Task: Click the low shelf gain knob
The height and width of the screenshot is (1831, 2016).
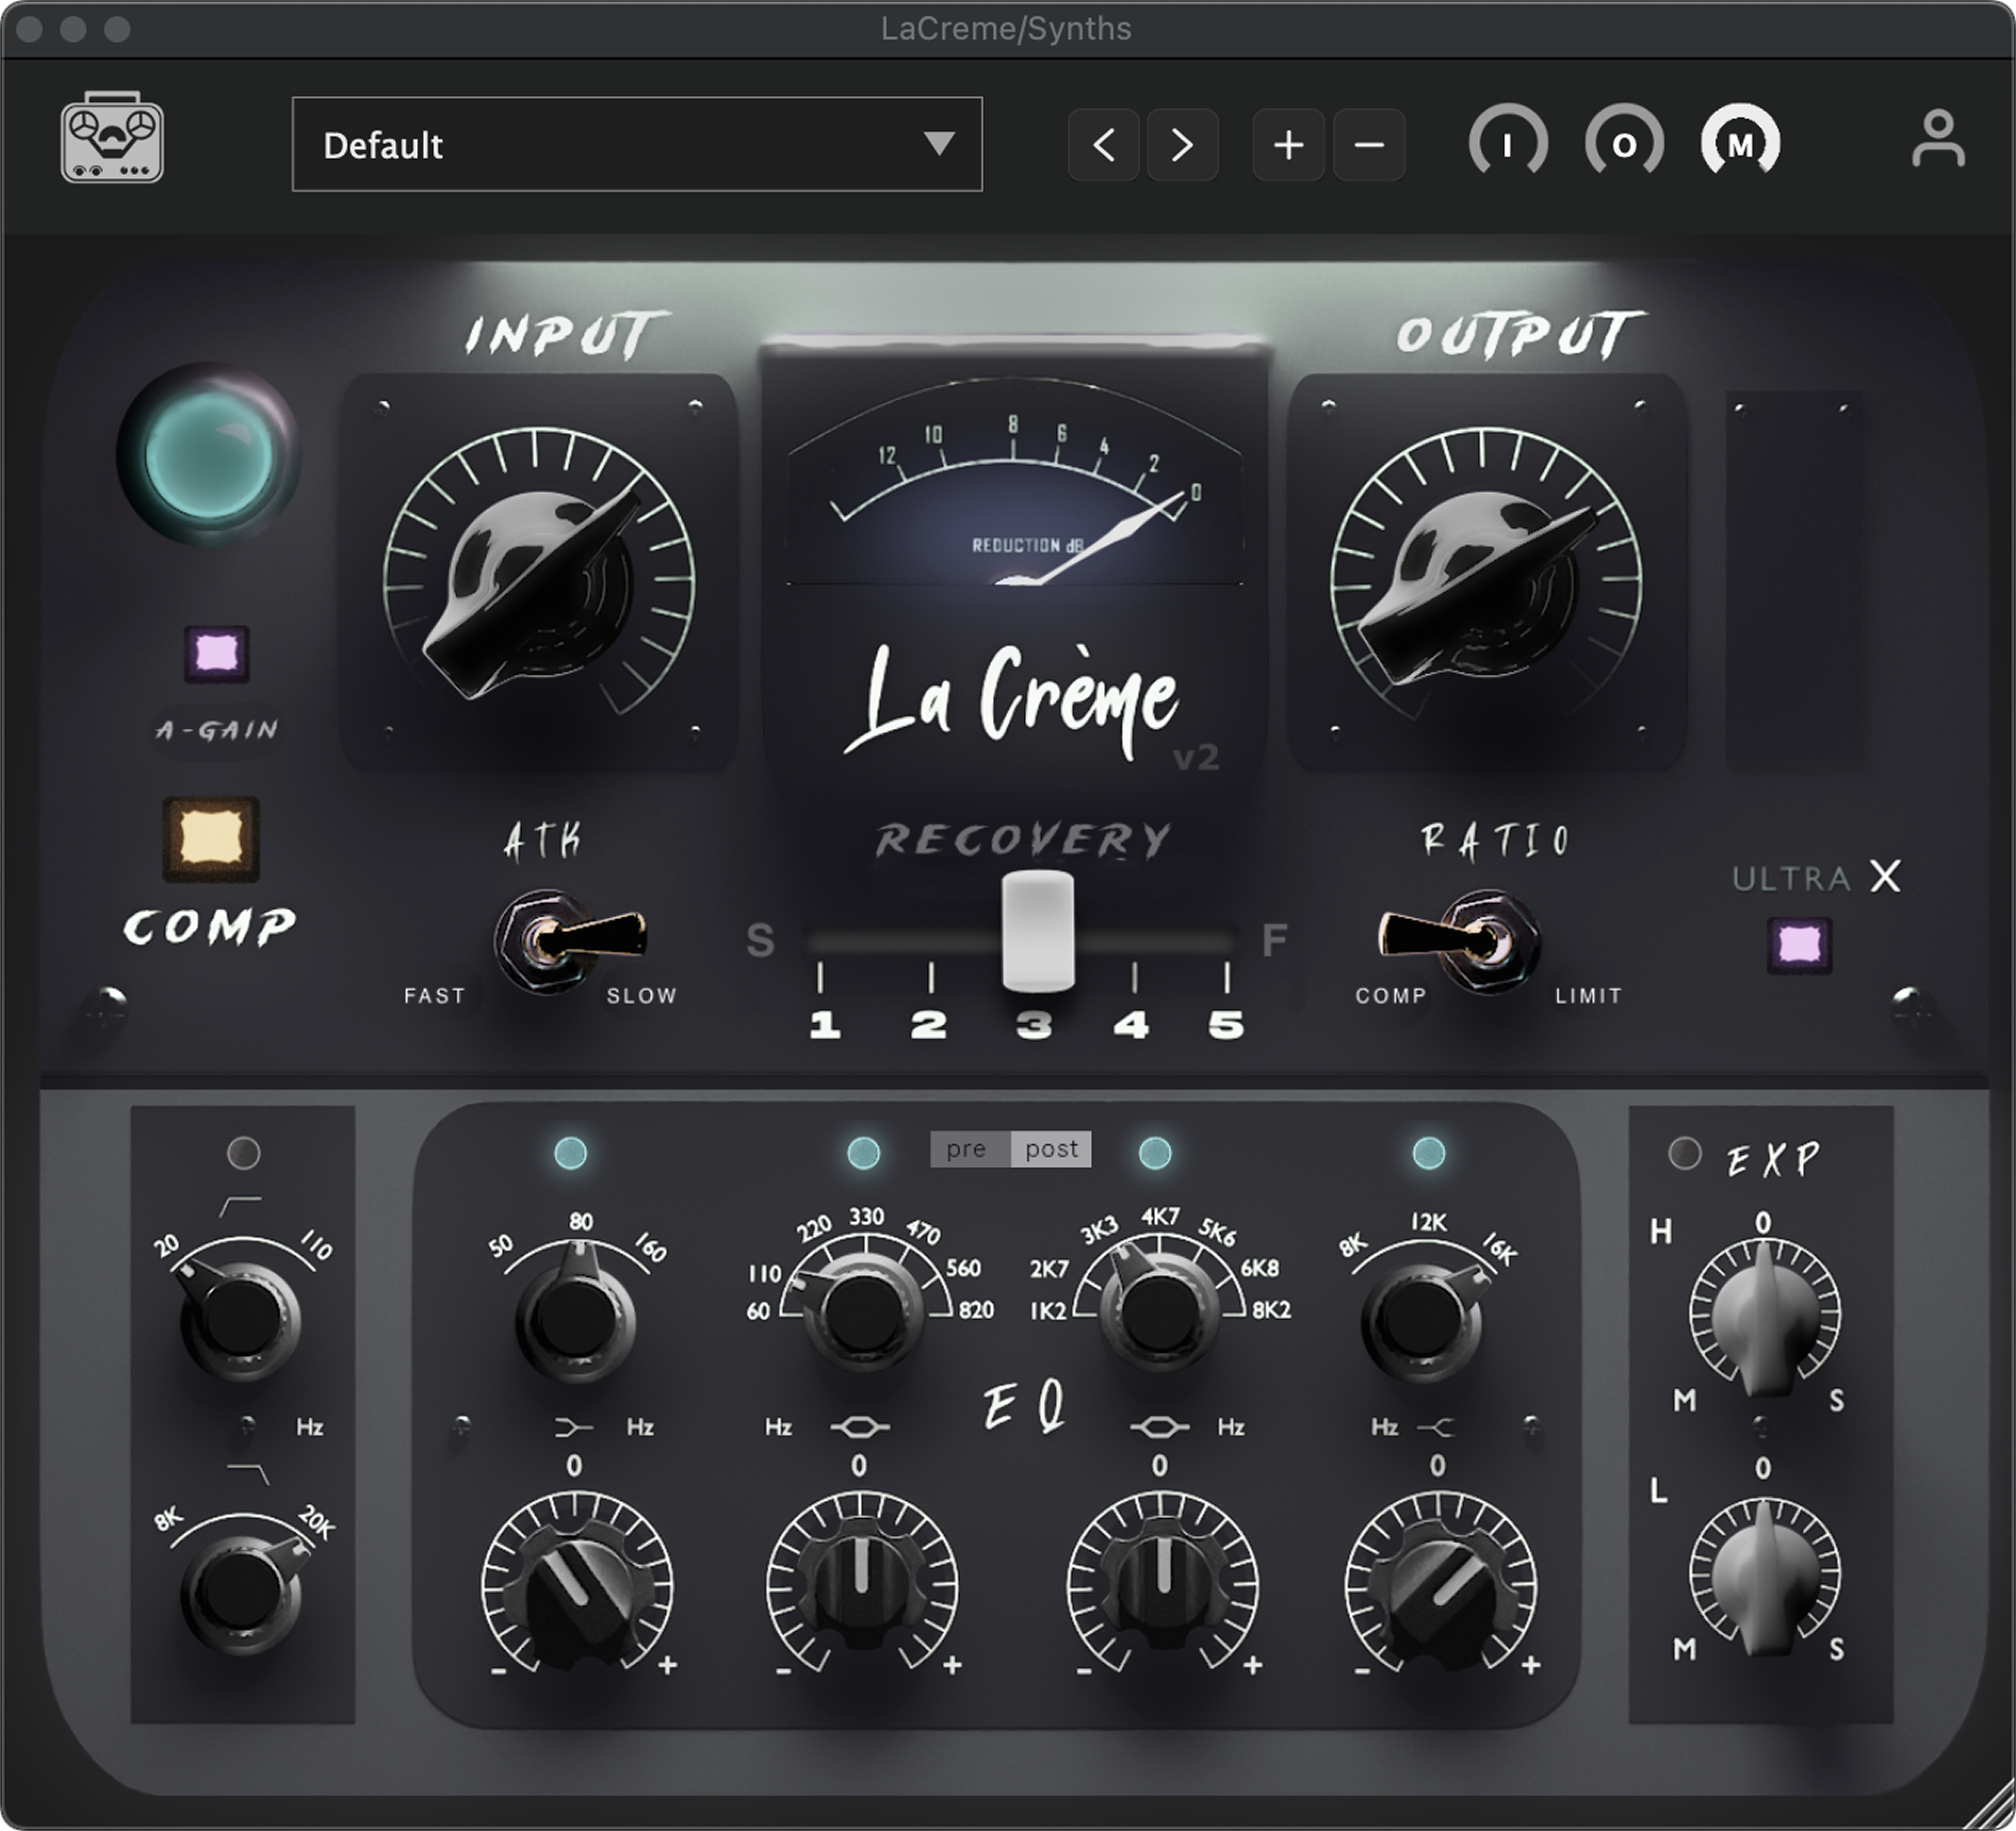Action: (x=577, y=1588)
